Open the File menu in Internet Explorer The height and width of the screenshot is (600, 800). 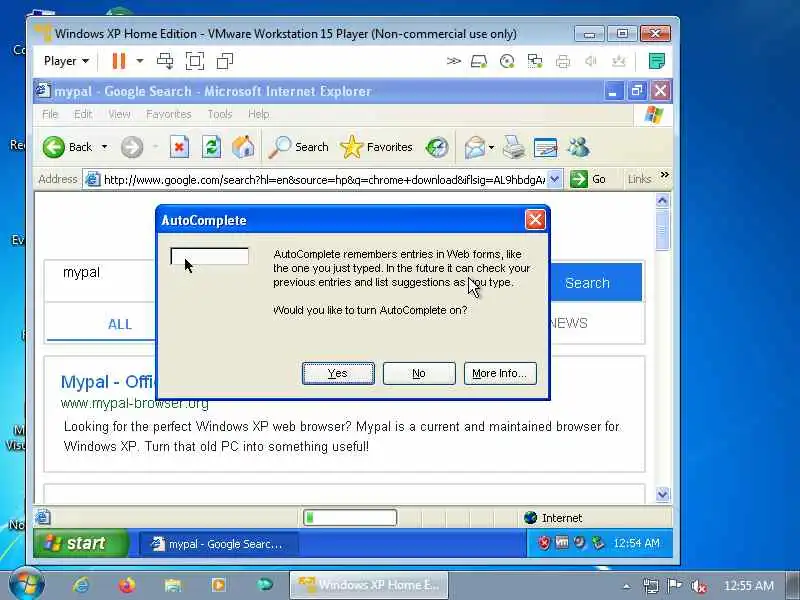coord(50,114)
